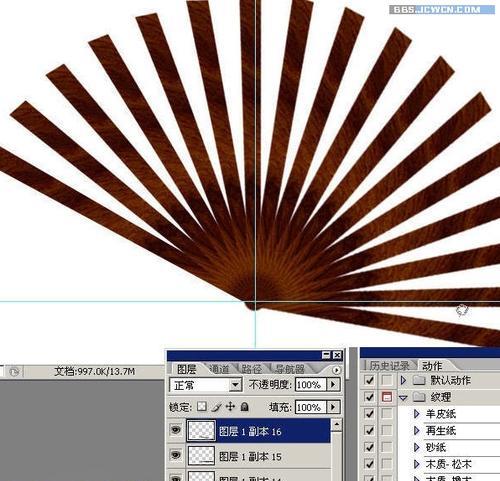
Task: Toggle the checkmark for 羊皮纸 action
Action: (x=369, y=414)
